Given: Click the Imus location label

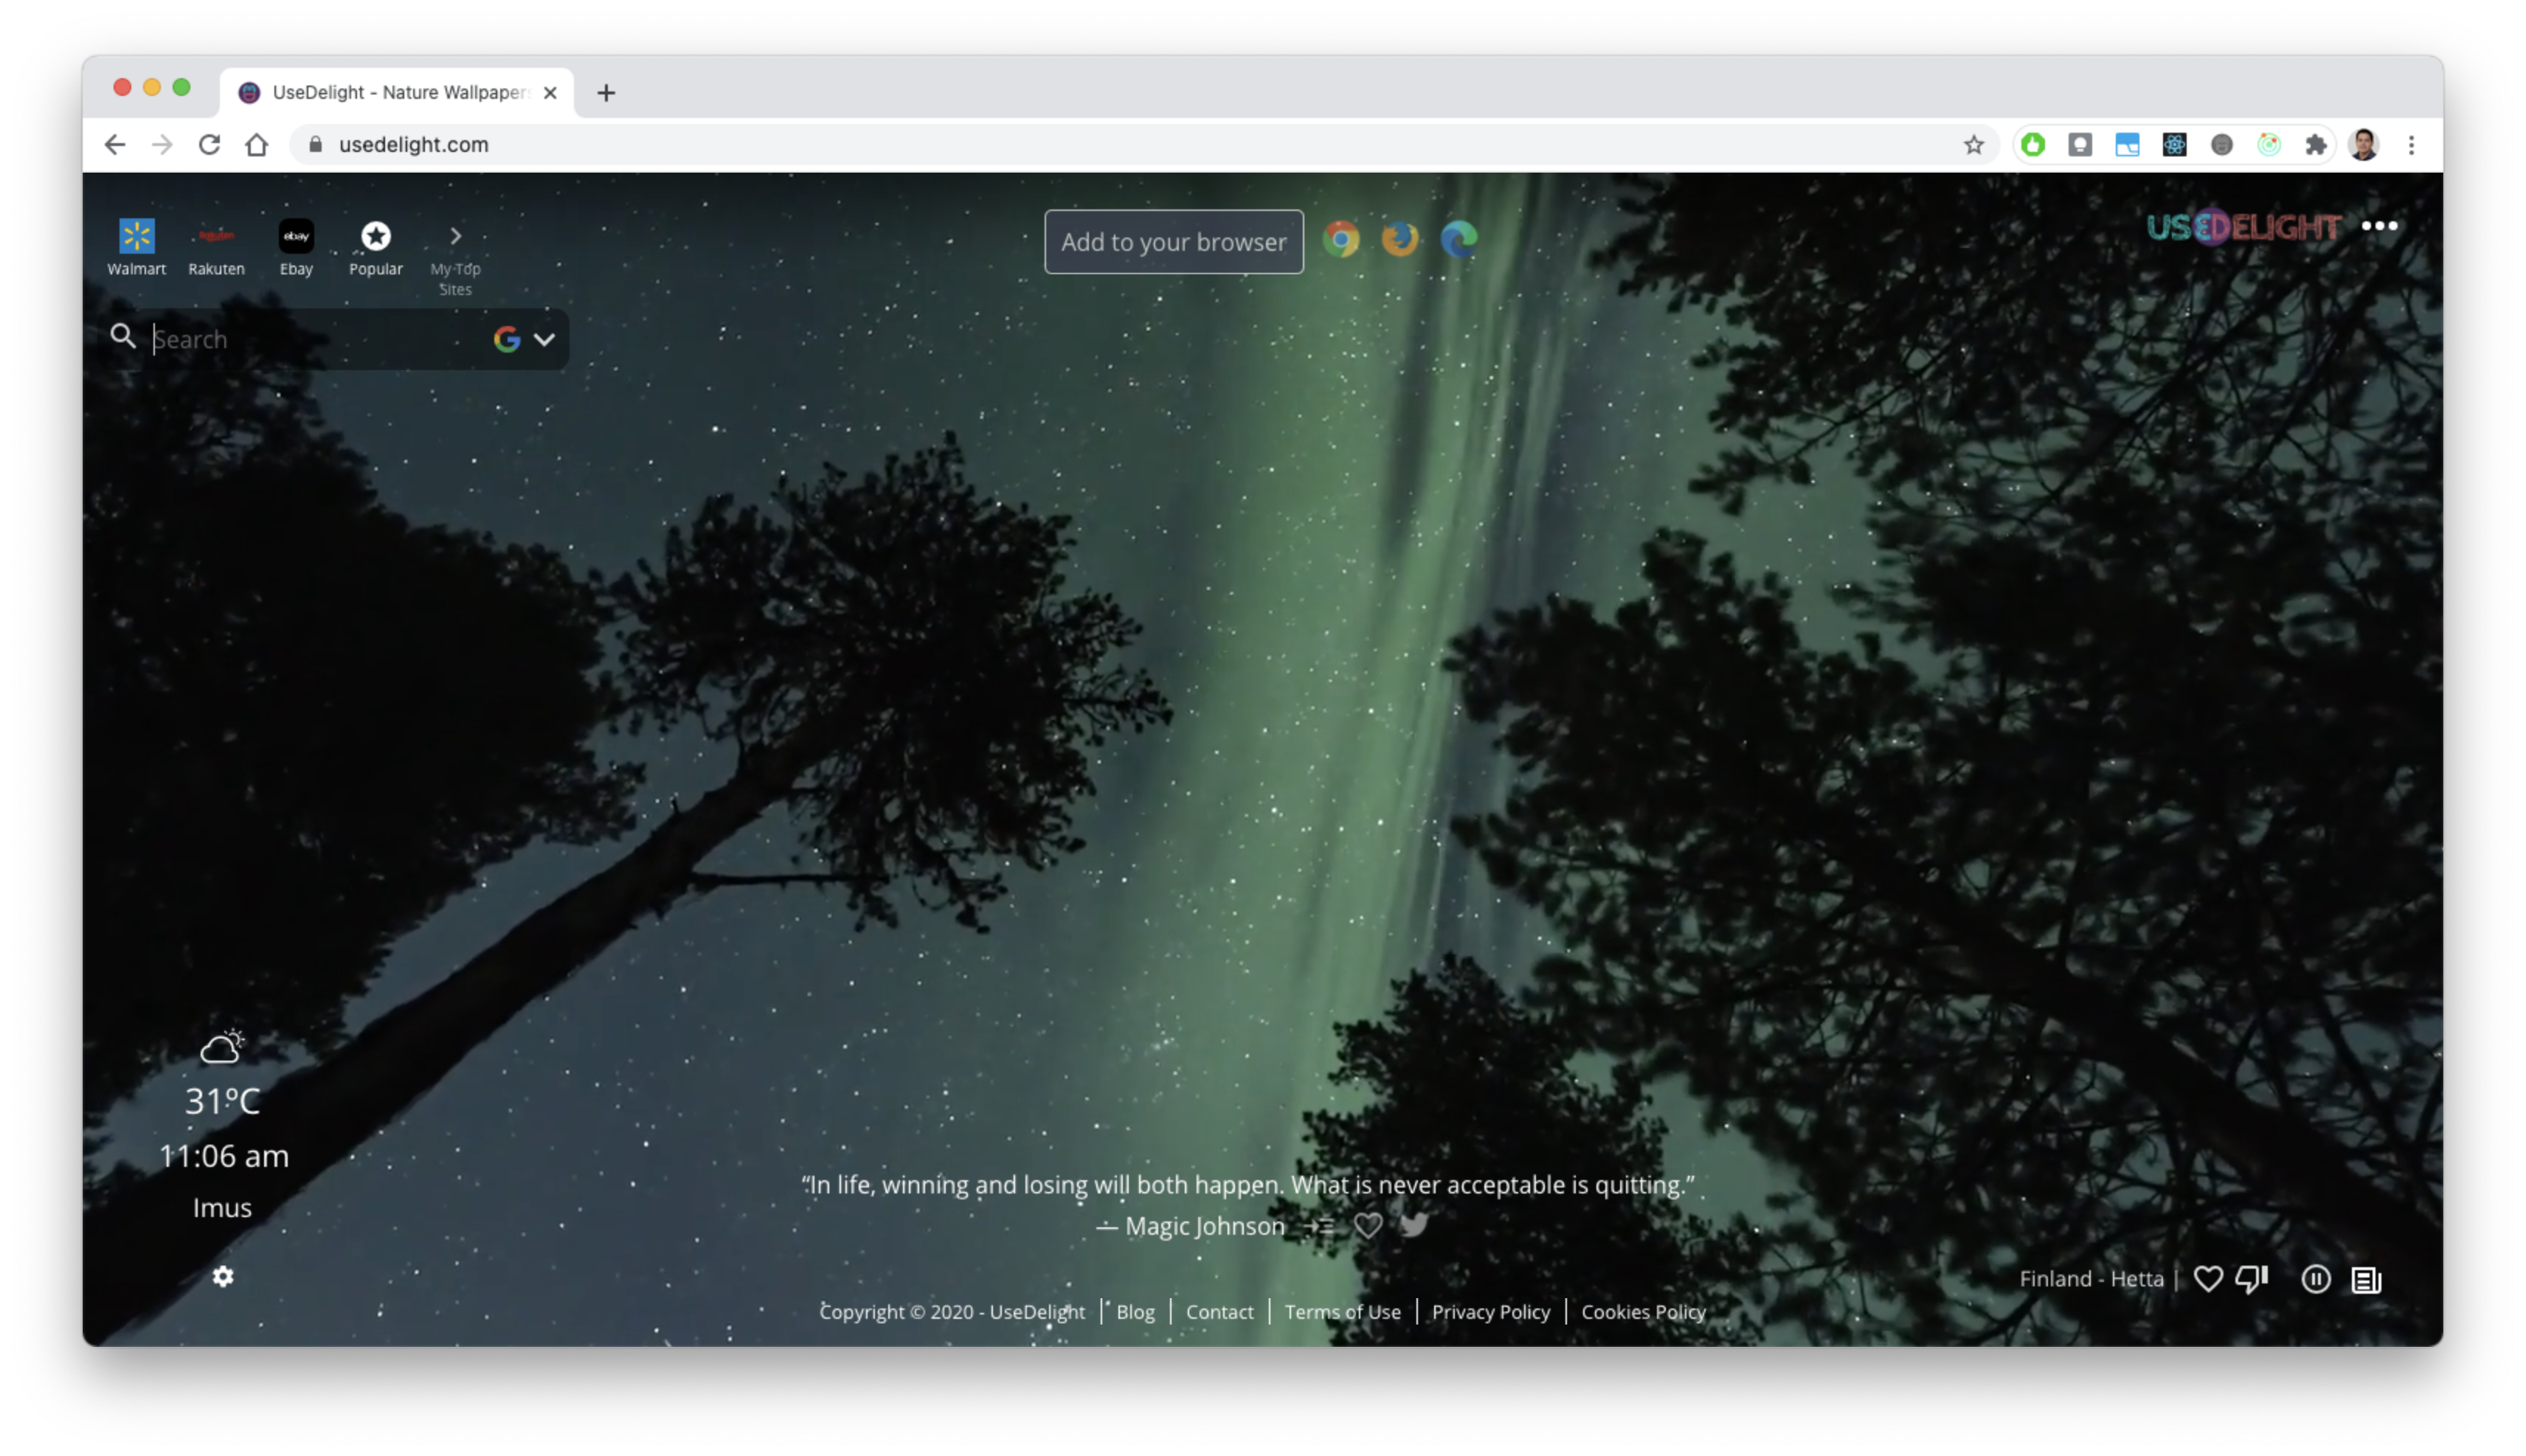Looking at the screenshot, I should pos(222,1208).
